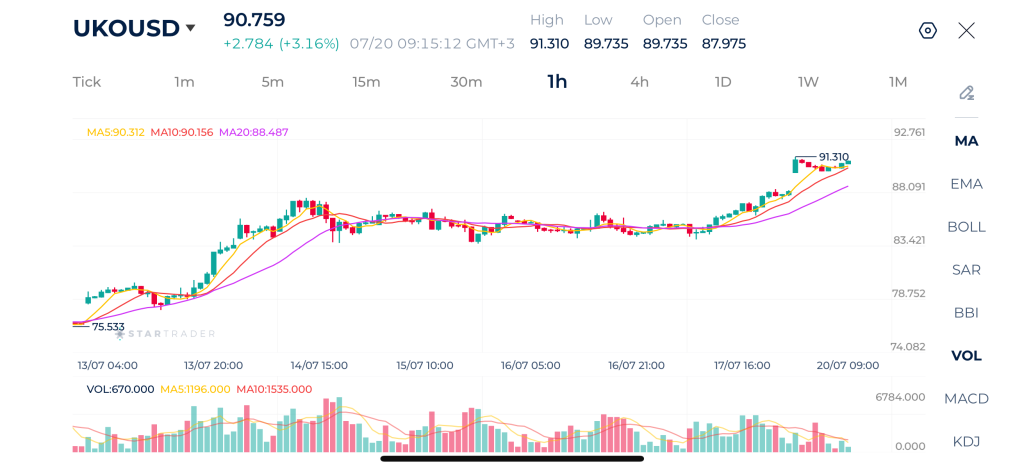Activate the BBI indicator

(x=967, y=313)
